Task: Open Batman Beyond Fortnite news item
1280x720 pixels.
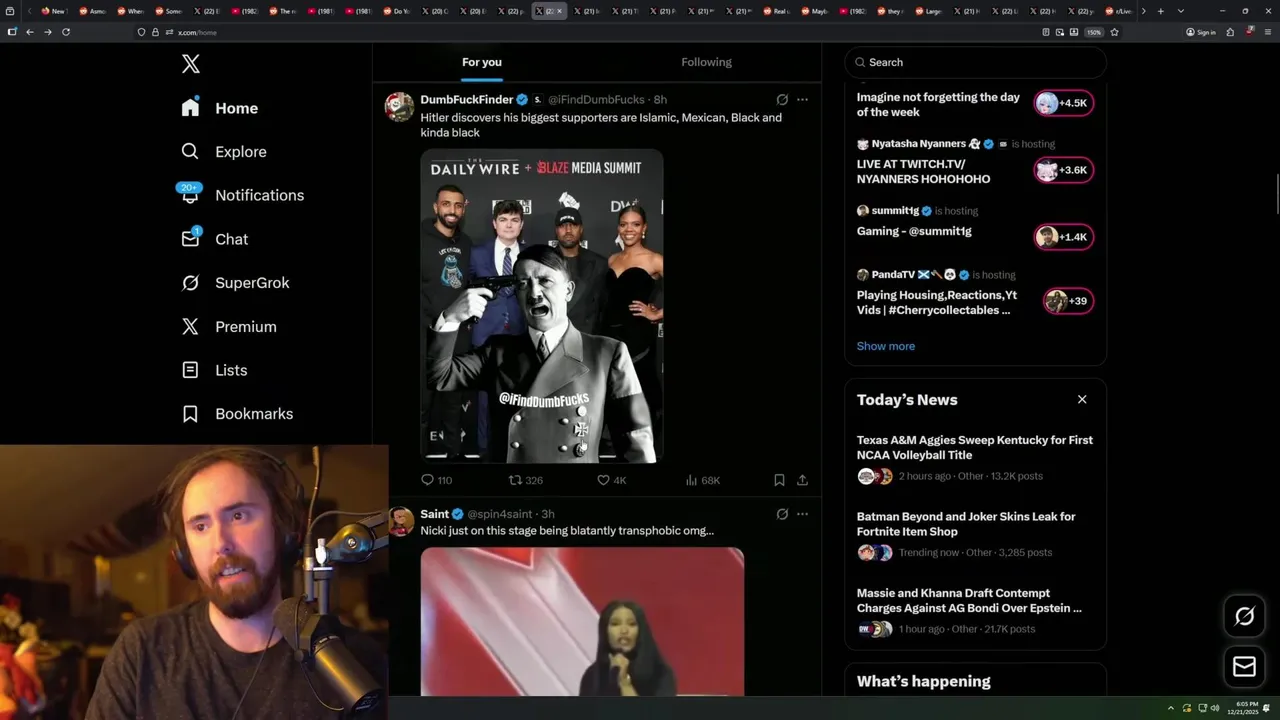Action: pyautogui.click(x=975, y=534)
